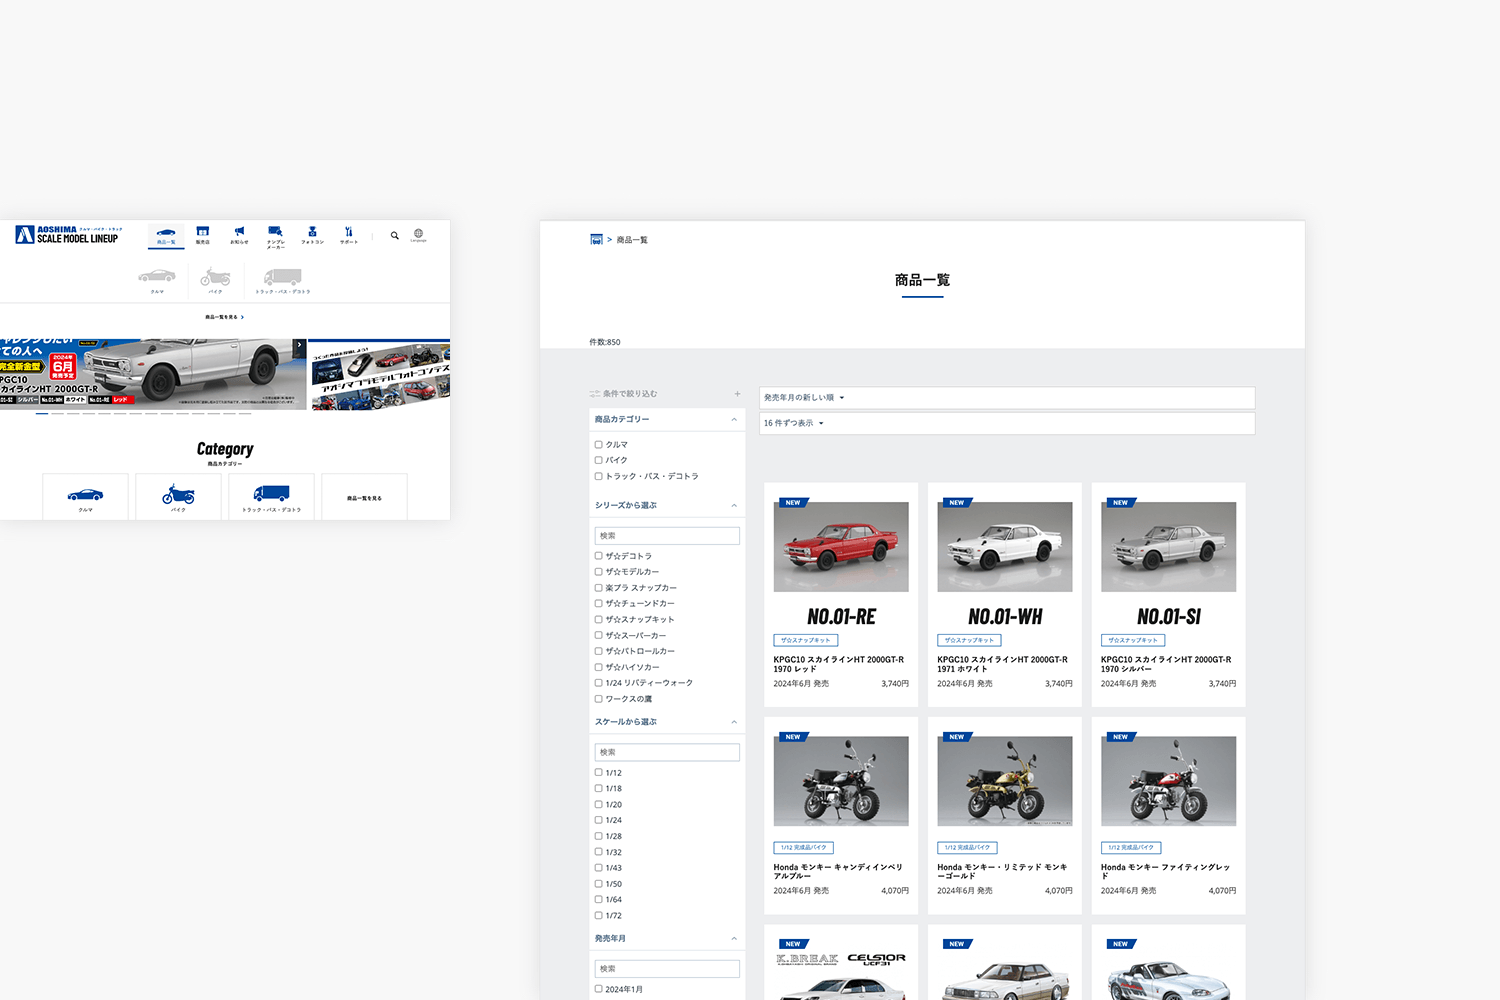Click the Language globe icon
Screen dimensions: 1500x1000
[418, 233]
